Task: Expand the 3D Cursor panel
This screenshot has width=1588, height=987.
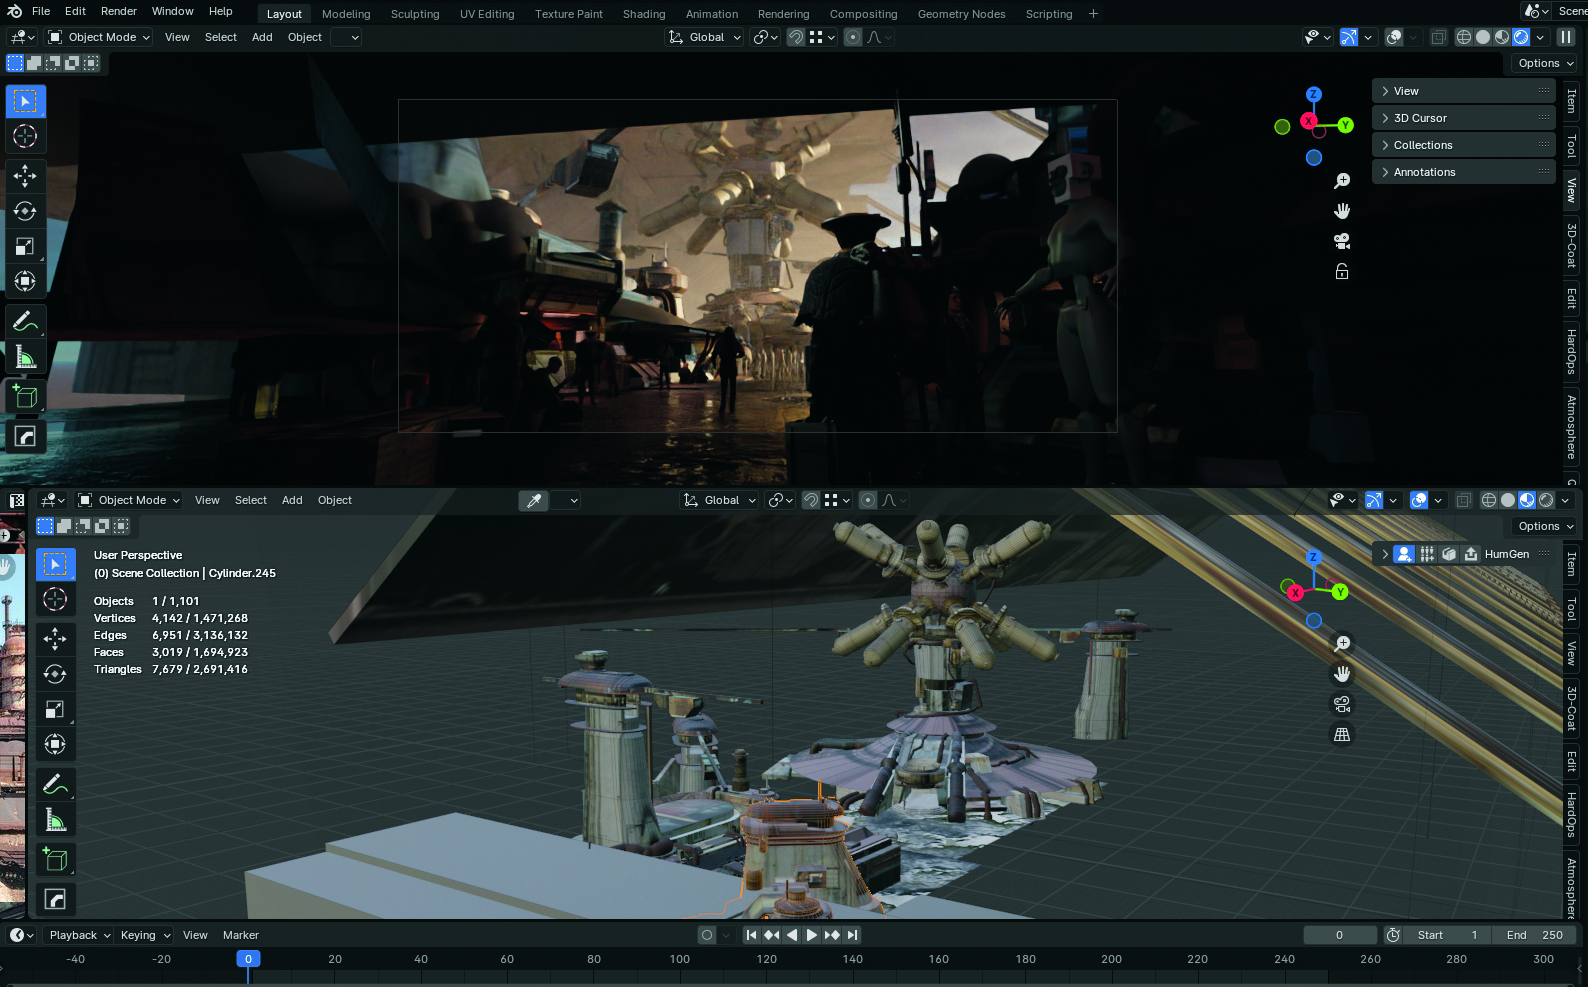Action: pos(1464,118)
